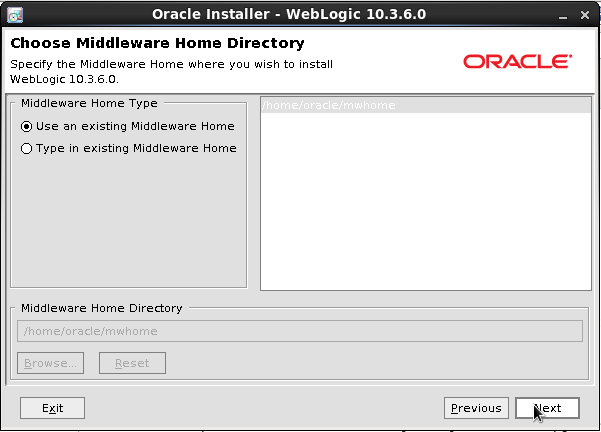Click the Reset button

[x=132, y=363]
